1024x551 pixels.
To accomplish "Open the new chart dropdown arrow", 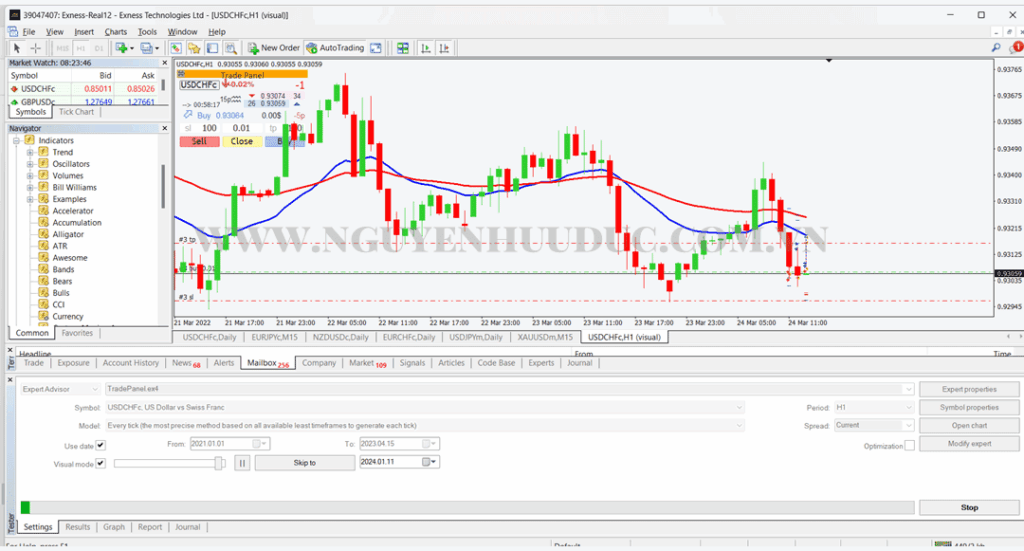I will 132,48.
